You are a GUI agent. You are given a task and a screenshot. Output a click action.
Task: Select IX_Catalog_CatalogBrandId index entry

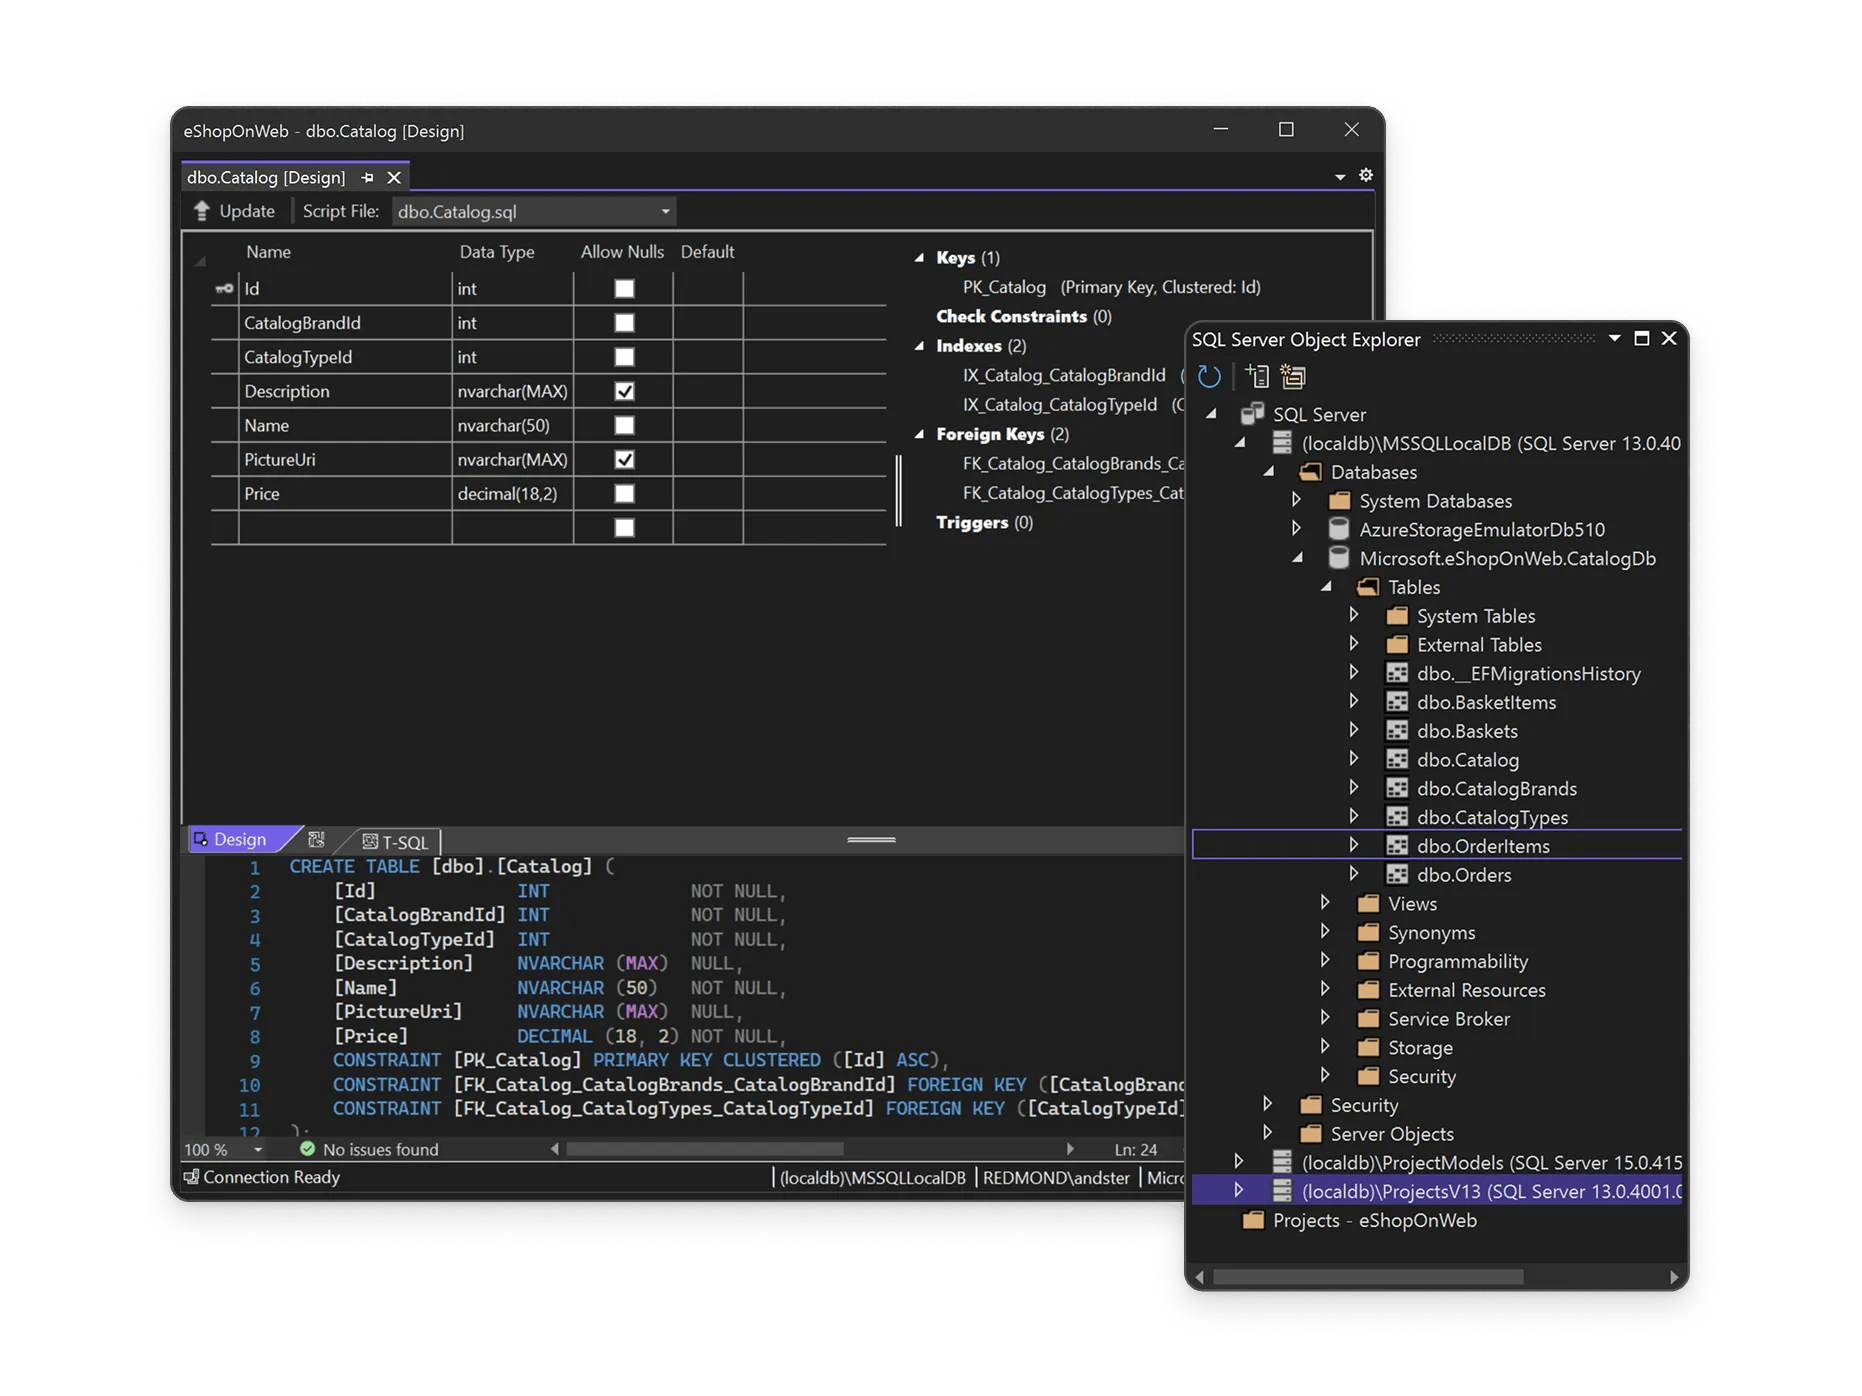pos(1064,376)
